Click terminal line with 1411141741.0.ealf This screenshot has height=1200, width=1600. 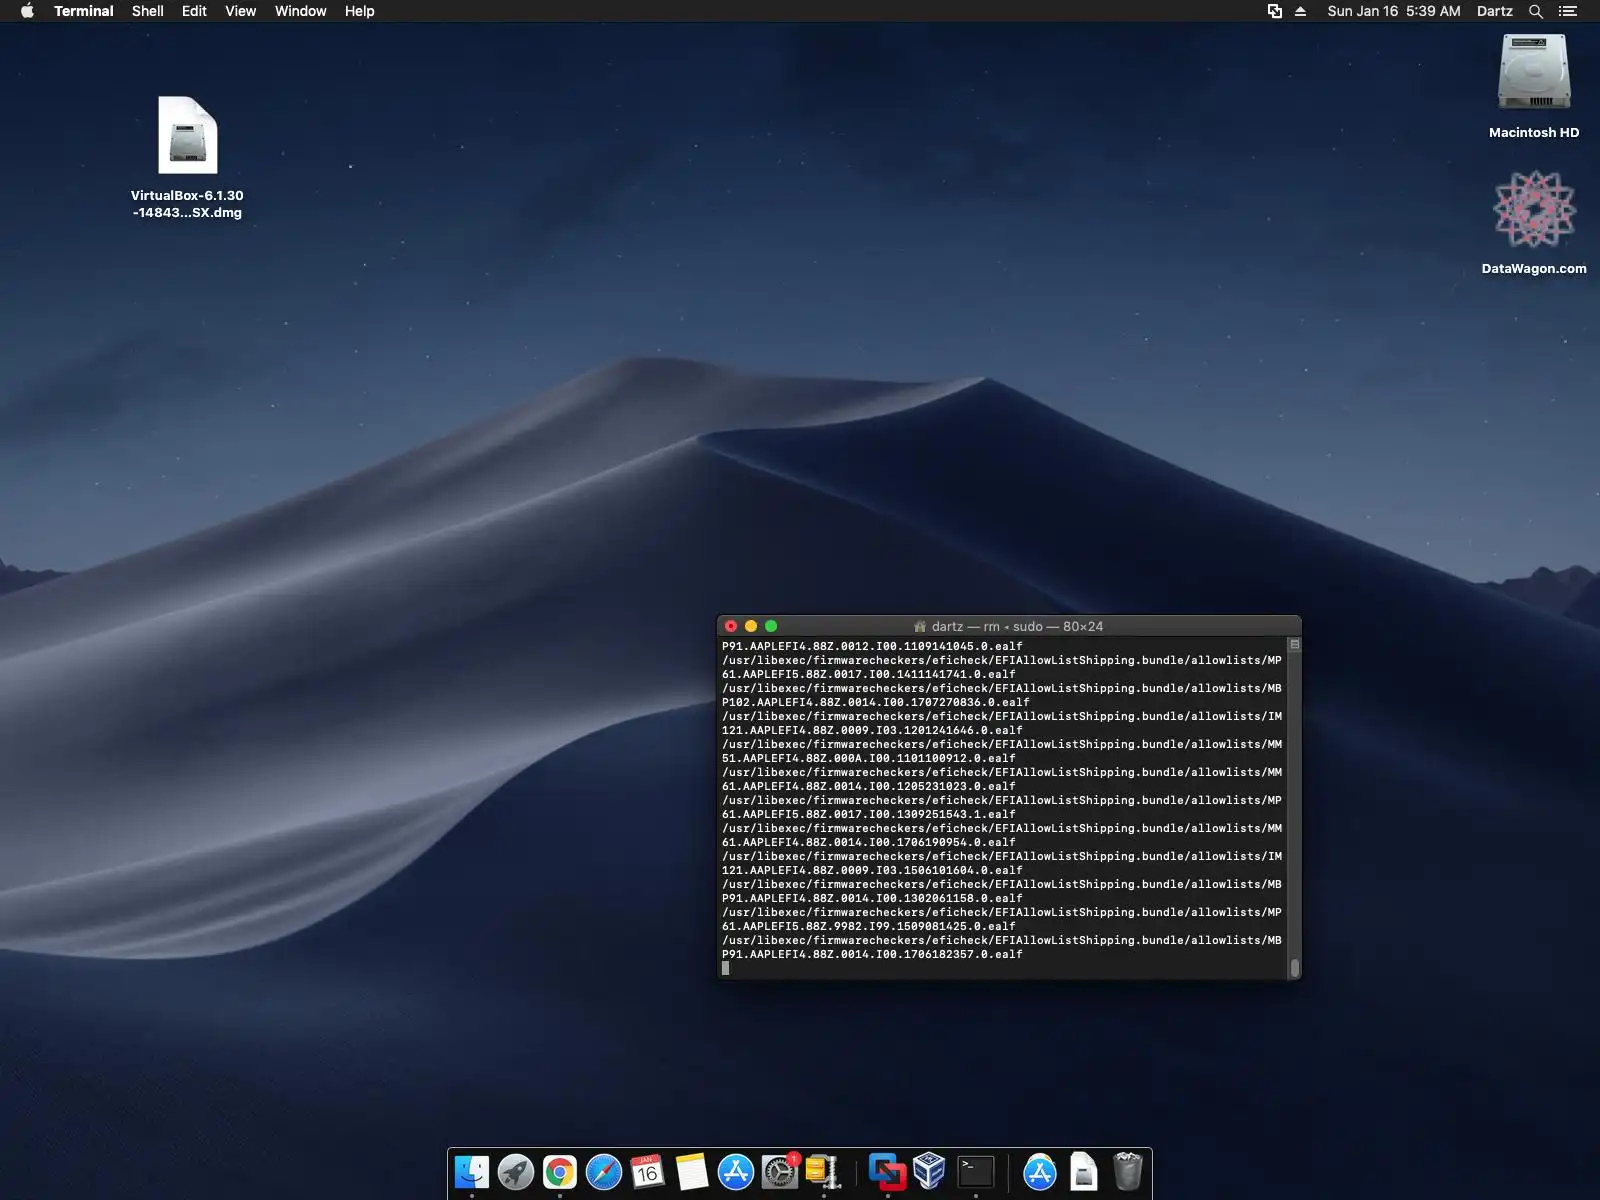[x=868, y=674]
